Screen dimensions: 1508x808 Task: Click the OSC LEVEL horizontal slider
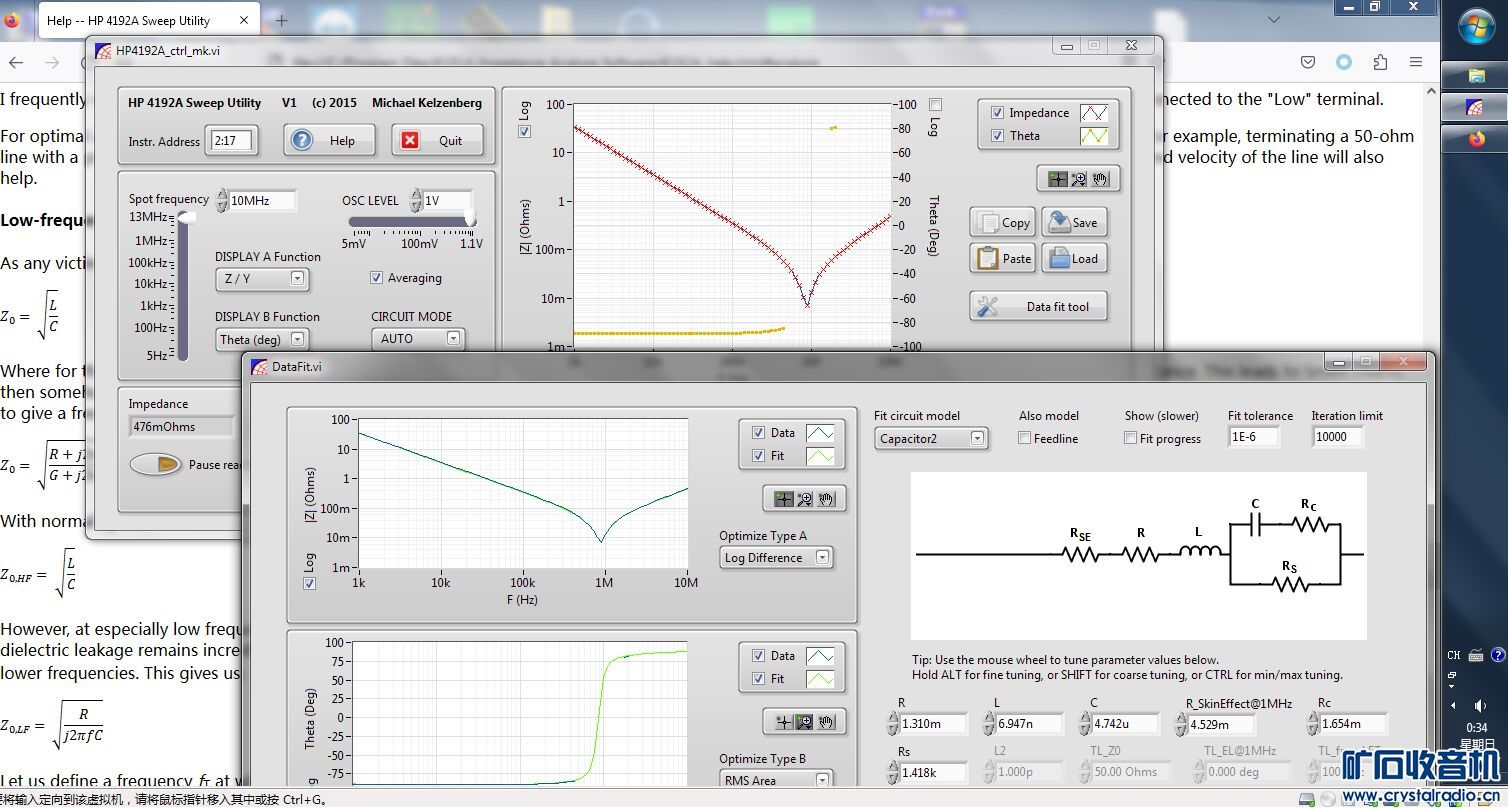410,221
